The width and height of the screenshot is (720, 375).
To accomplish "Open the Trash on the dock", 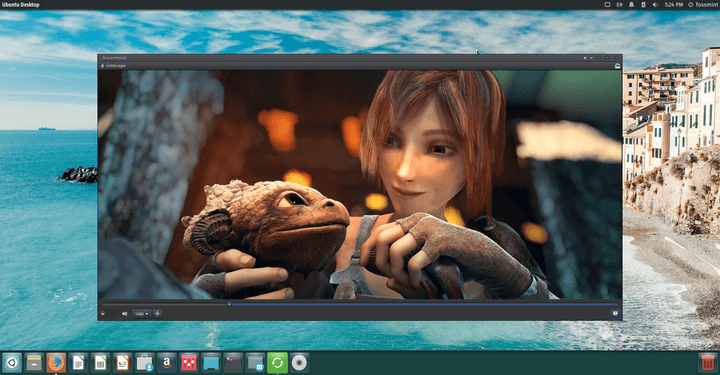I will 708,363.
